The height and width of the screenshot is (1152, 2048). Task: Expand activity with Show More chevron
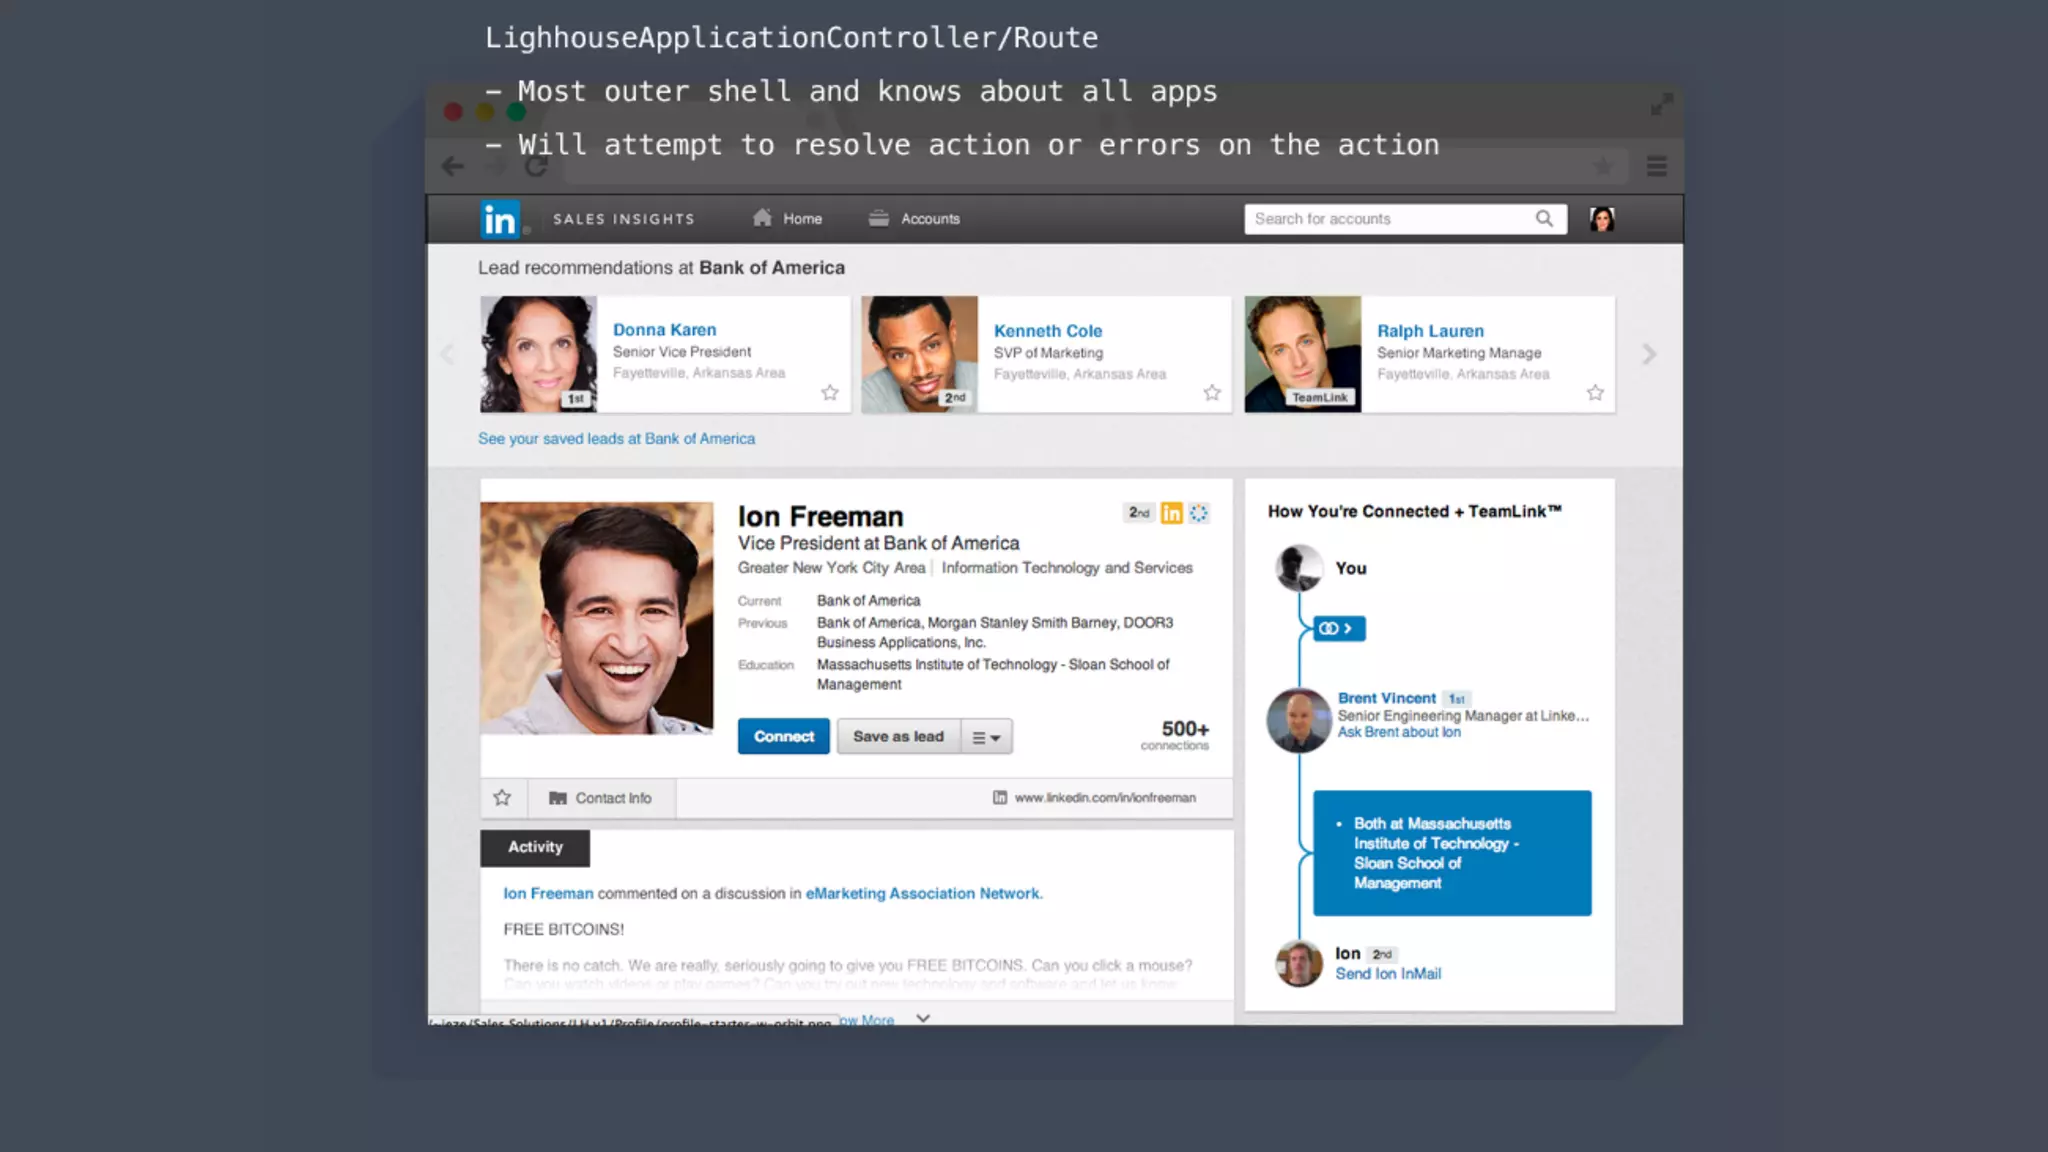(923, 1018)
